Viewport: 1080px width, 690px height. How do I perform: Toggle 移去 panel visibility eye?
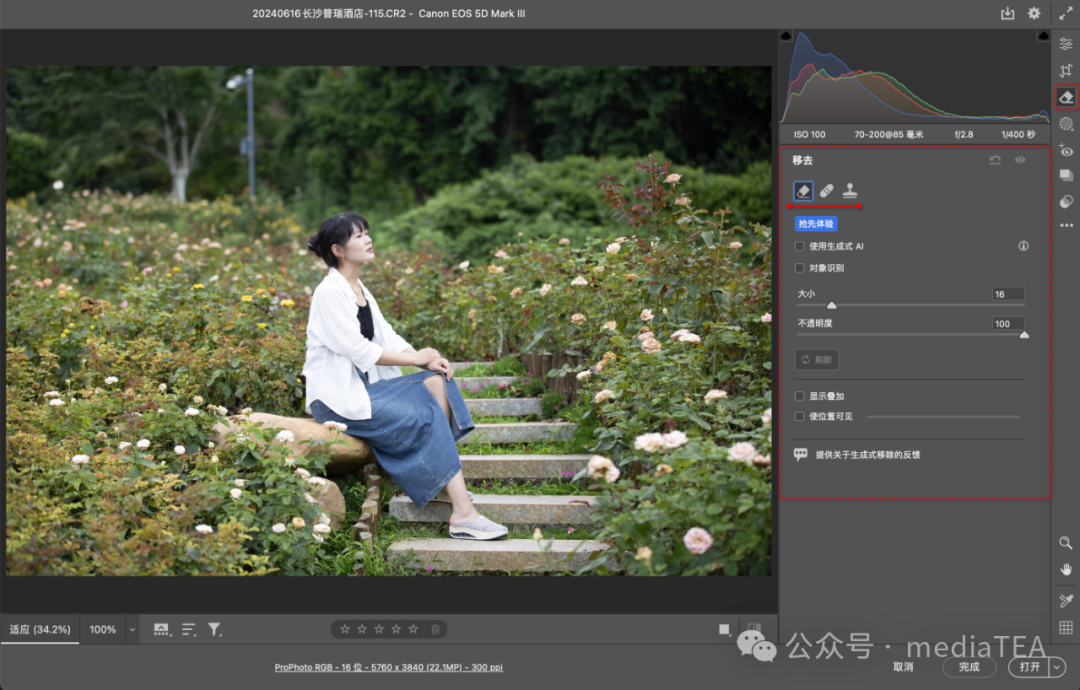[1020, 160]
